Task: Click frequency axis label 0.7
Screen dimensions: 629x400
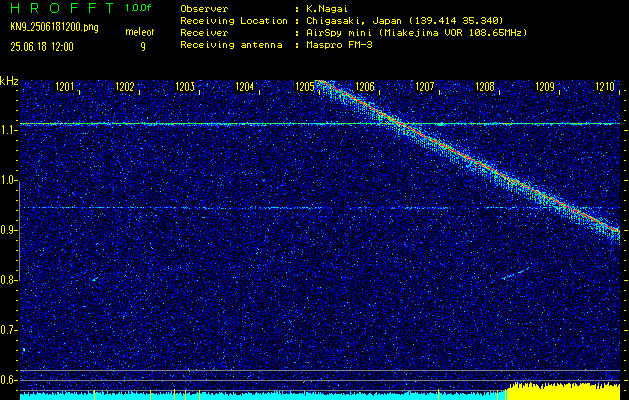Action: coord(8,330)
